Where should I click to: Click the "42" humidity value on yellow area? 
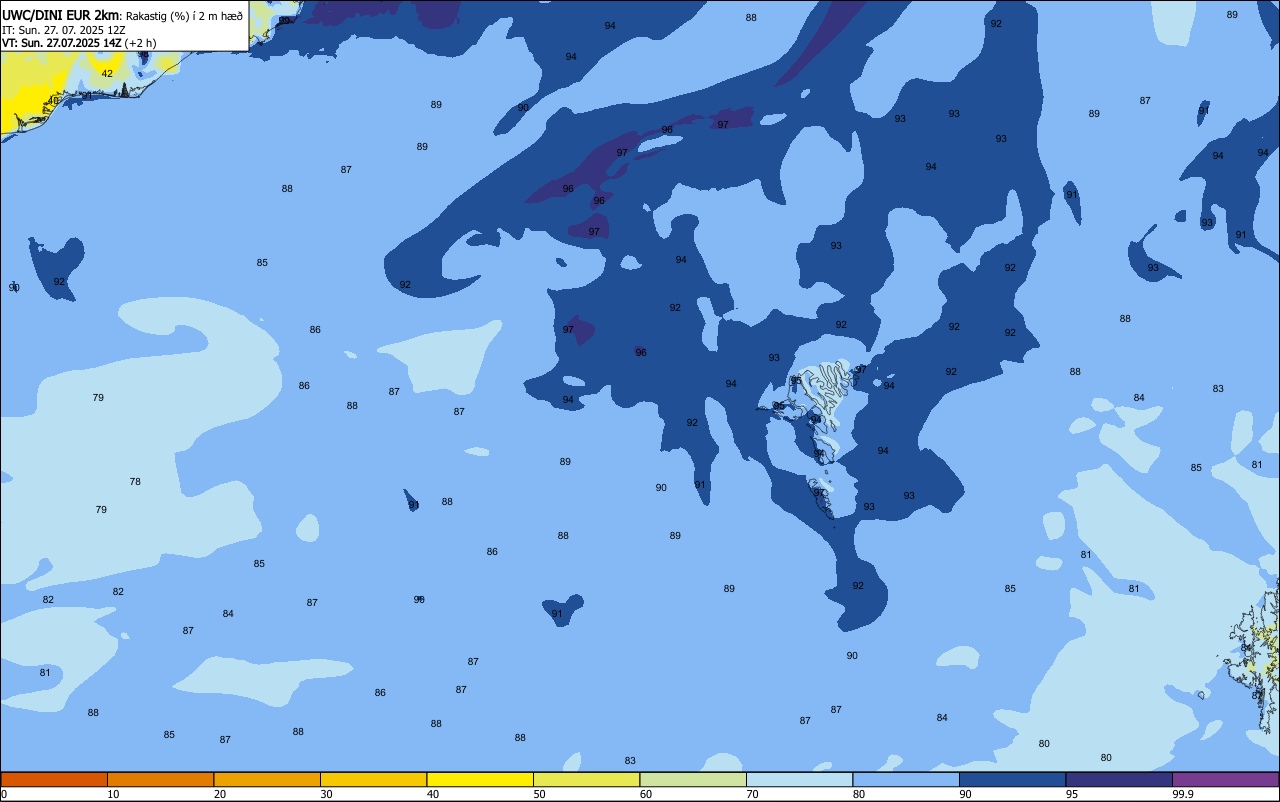point(107,74)
